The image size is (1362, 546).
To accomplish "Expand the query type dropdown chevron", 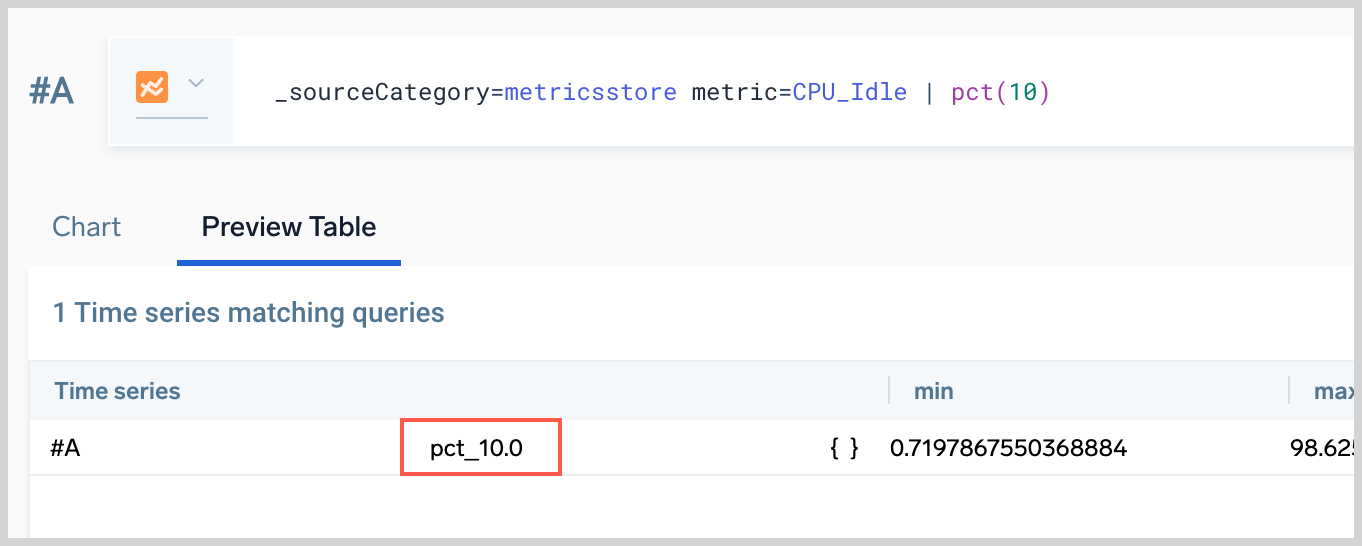I will [x=196, y=84].
